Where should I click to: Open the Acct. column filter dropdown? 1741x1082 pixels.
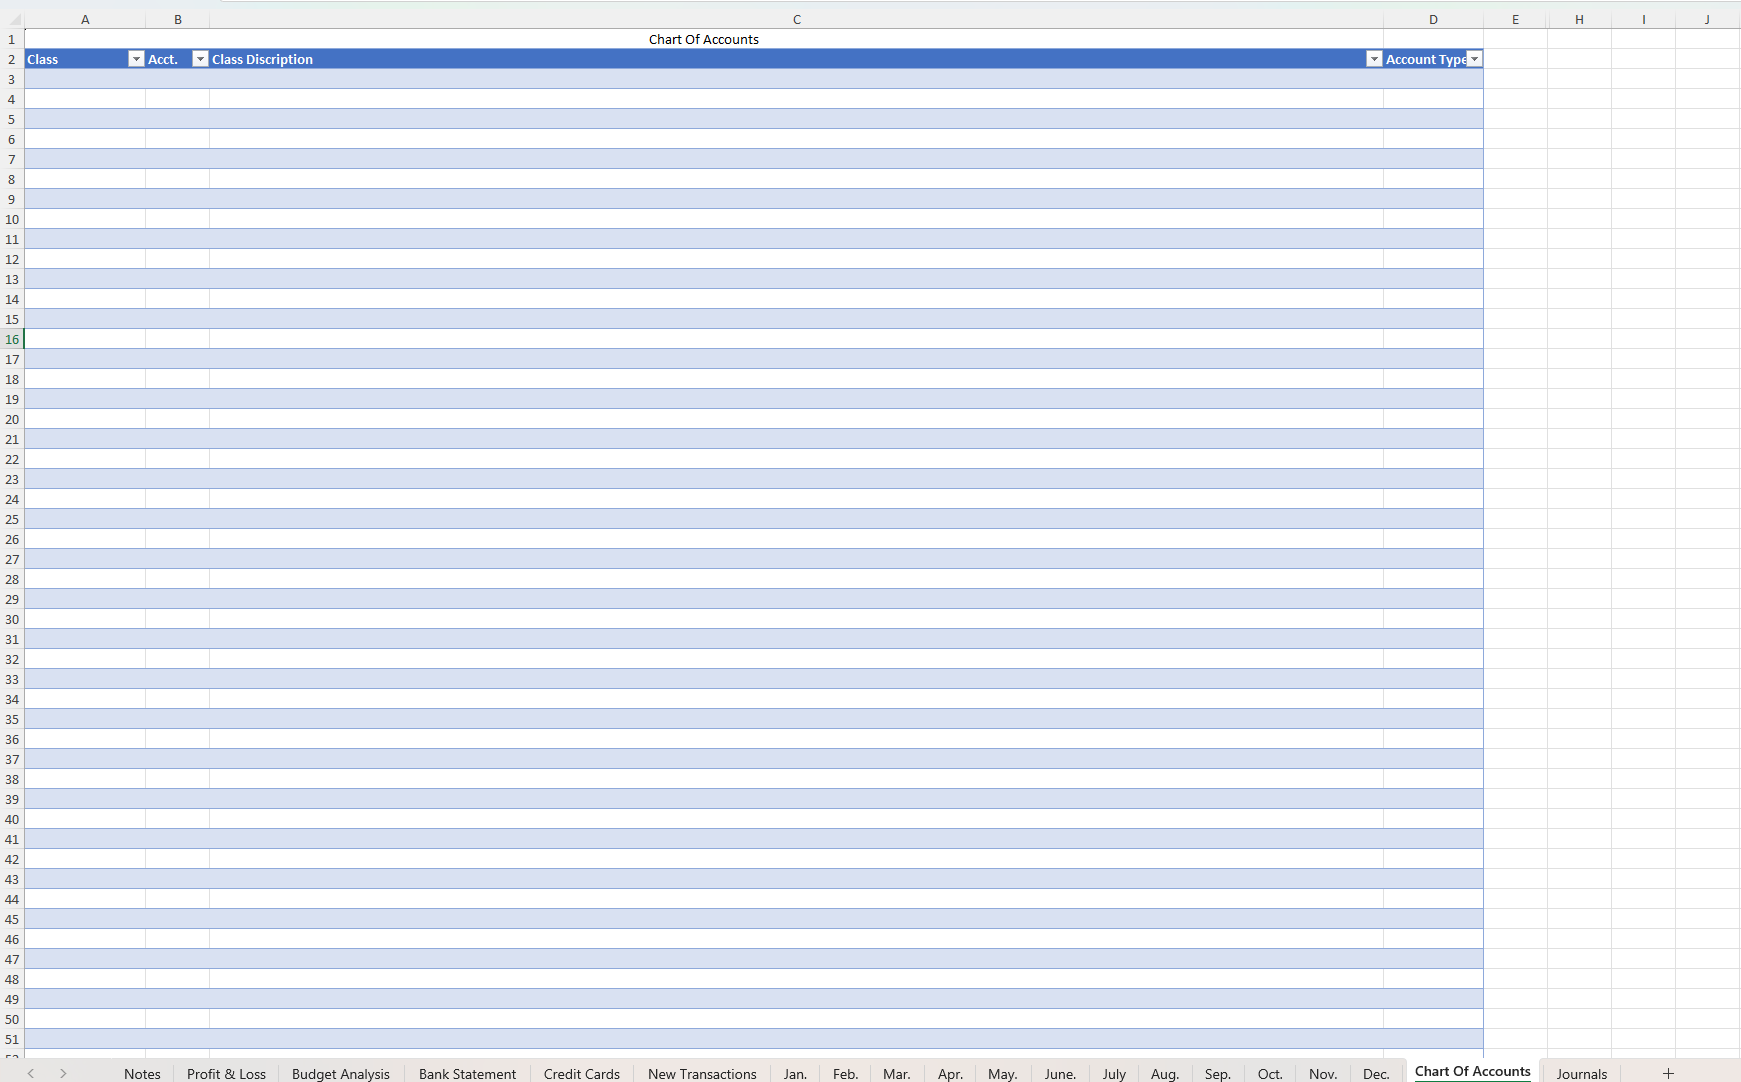coord(200,59)
